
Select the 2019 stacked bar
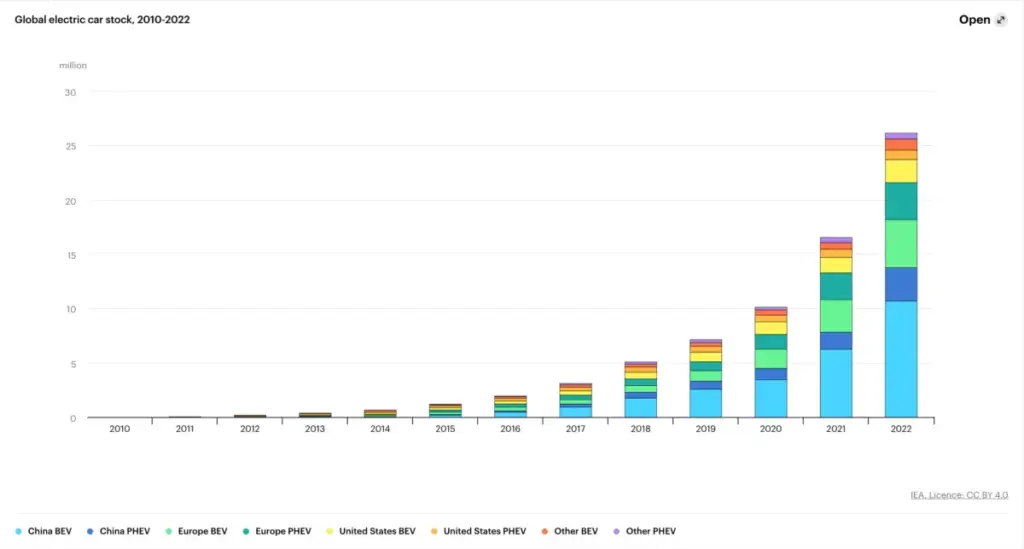tap(706, 378)
